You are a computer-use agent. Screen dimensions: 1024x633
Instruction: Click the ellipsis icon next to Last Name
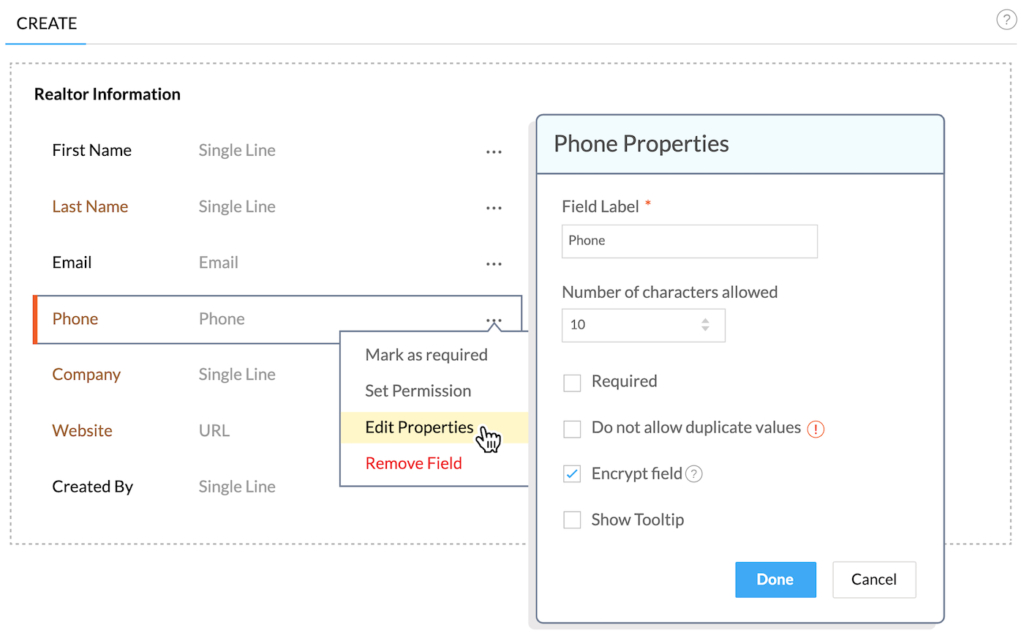pyautogui.click(x=493, y=207)
